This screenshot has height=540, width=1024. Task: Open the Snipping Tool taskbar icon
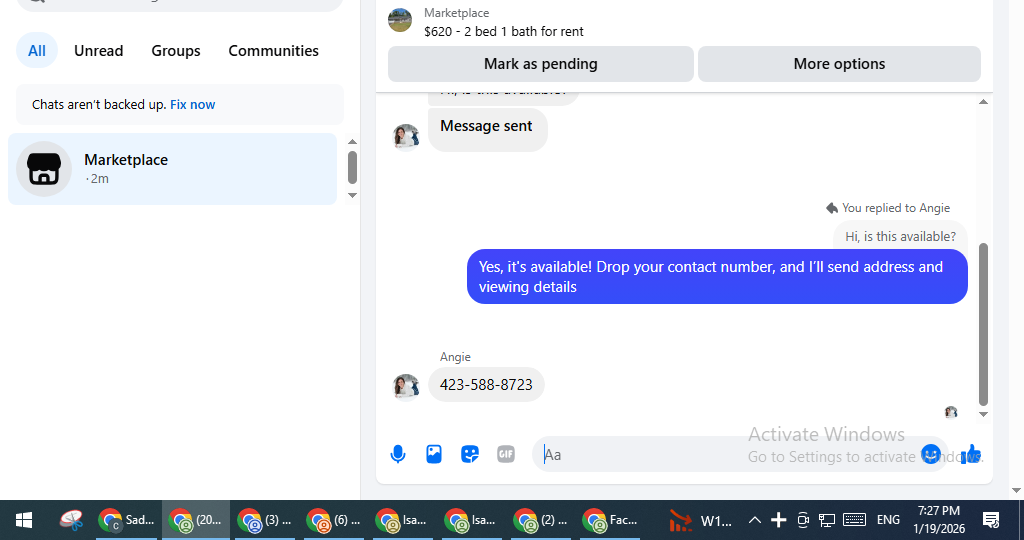point(71,520)
